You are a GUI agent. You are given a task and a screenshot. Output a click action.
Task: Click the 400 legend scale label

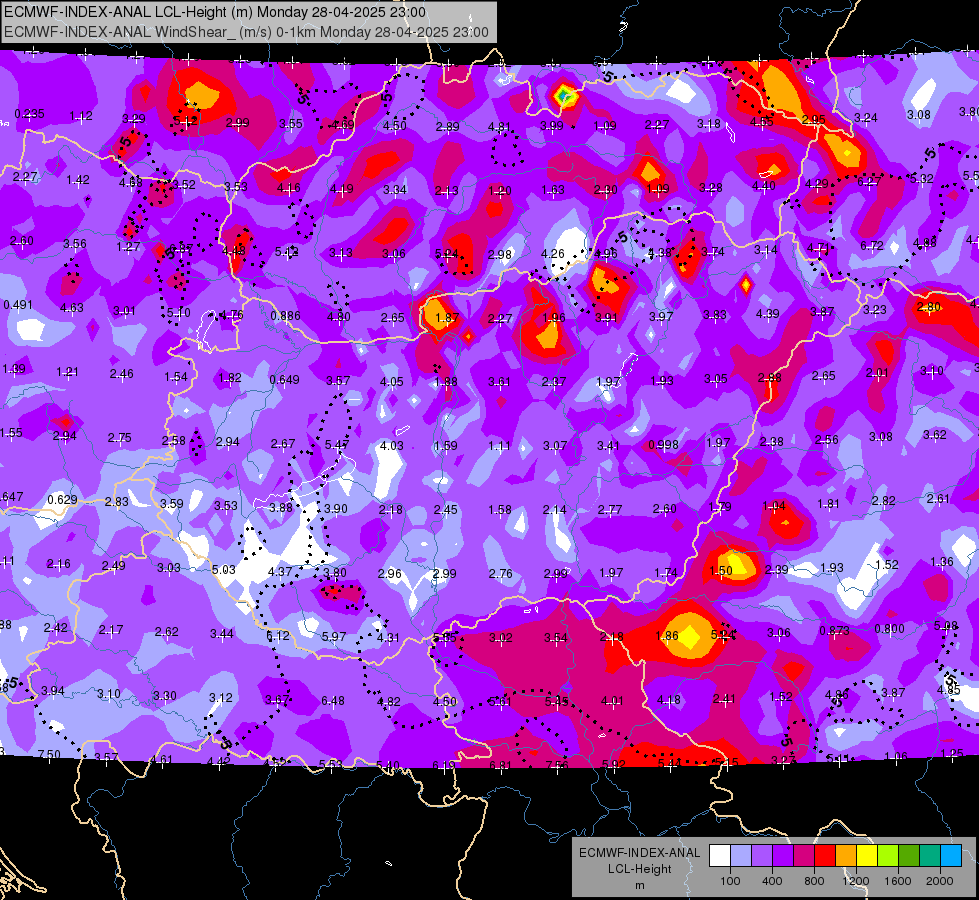click(x=772, y=881)
